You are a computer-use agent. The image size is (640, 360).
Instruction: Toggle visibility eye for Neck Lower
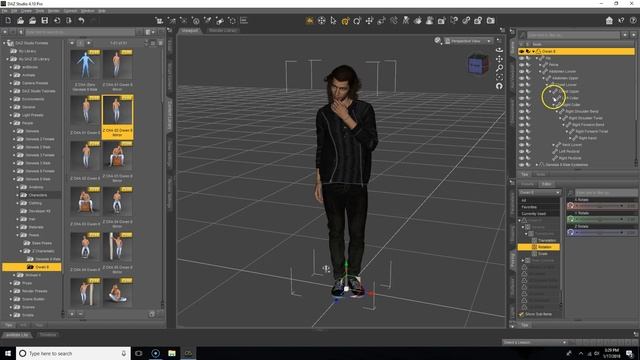coord(521,145)
